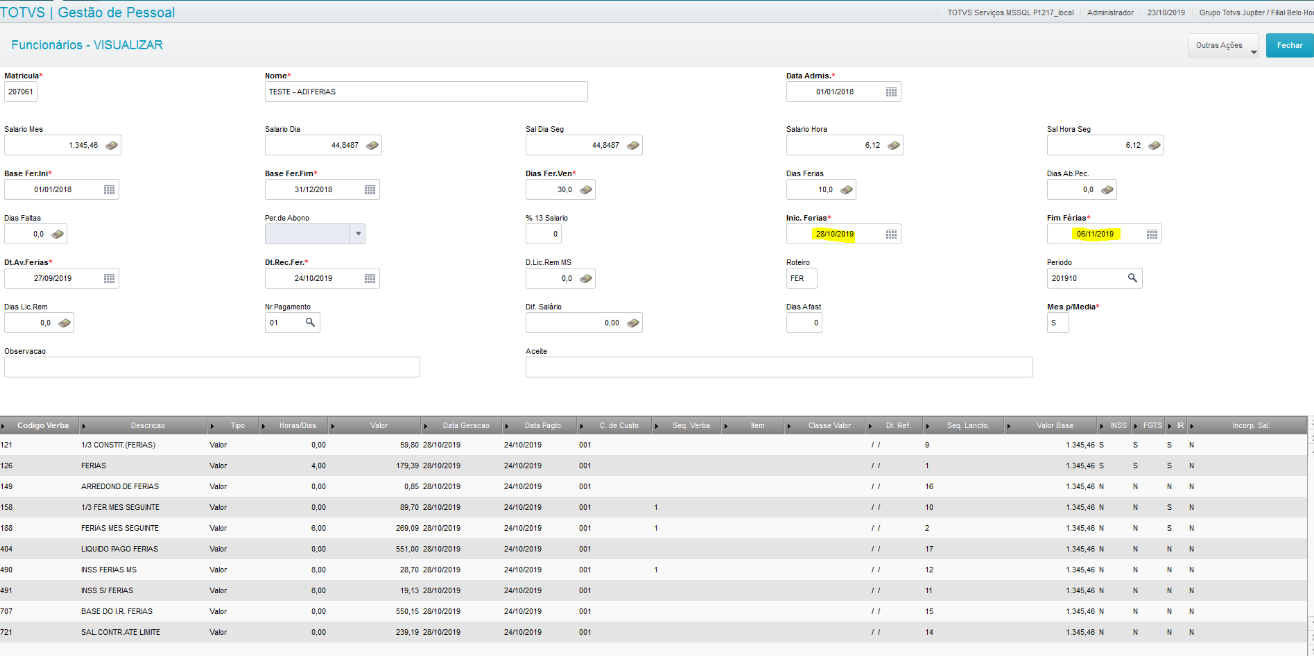Screen dimensions: 1314x656
Task: Click Administrador in the top bar
Action: pos(1111,13)
